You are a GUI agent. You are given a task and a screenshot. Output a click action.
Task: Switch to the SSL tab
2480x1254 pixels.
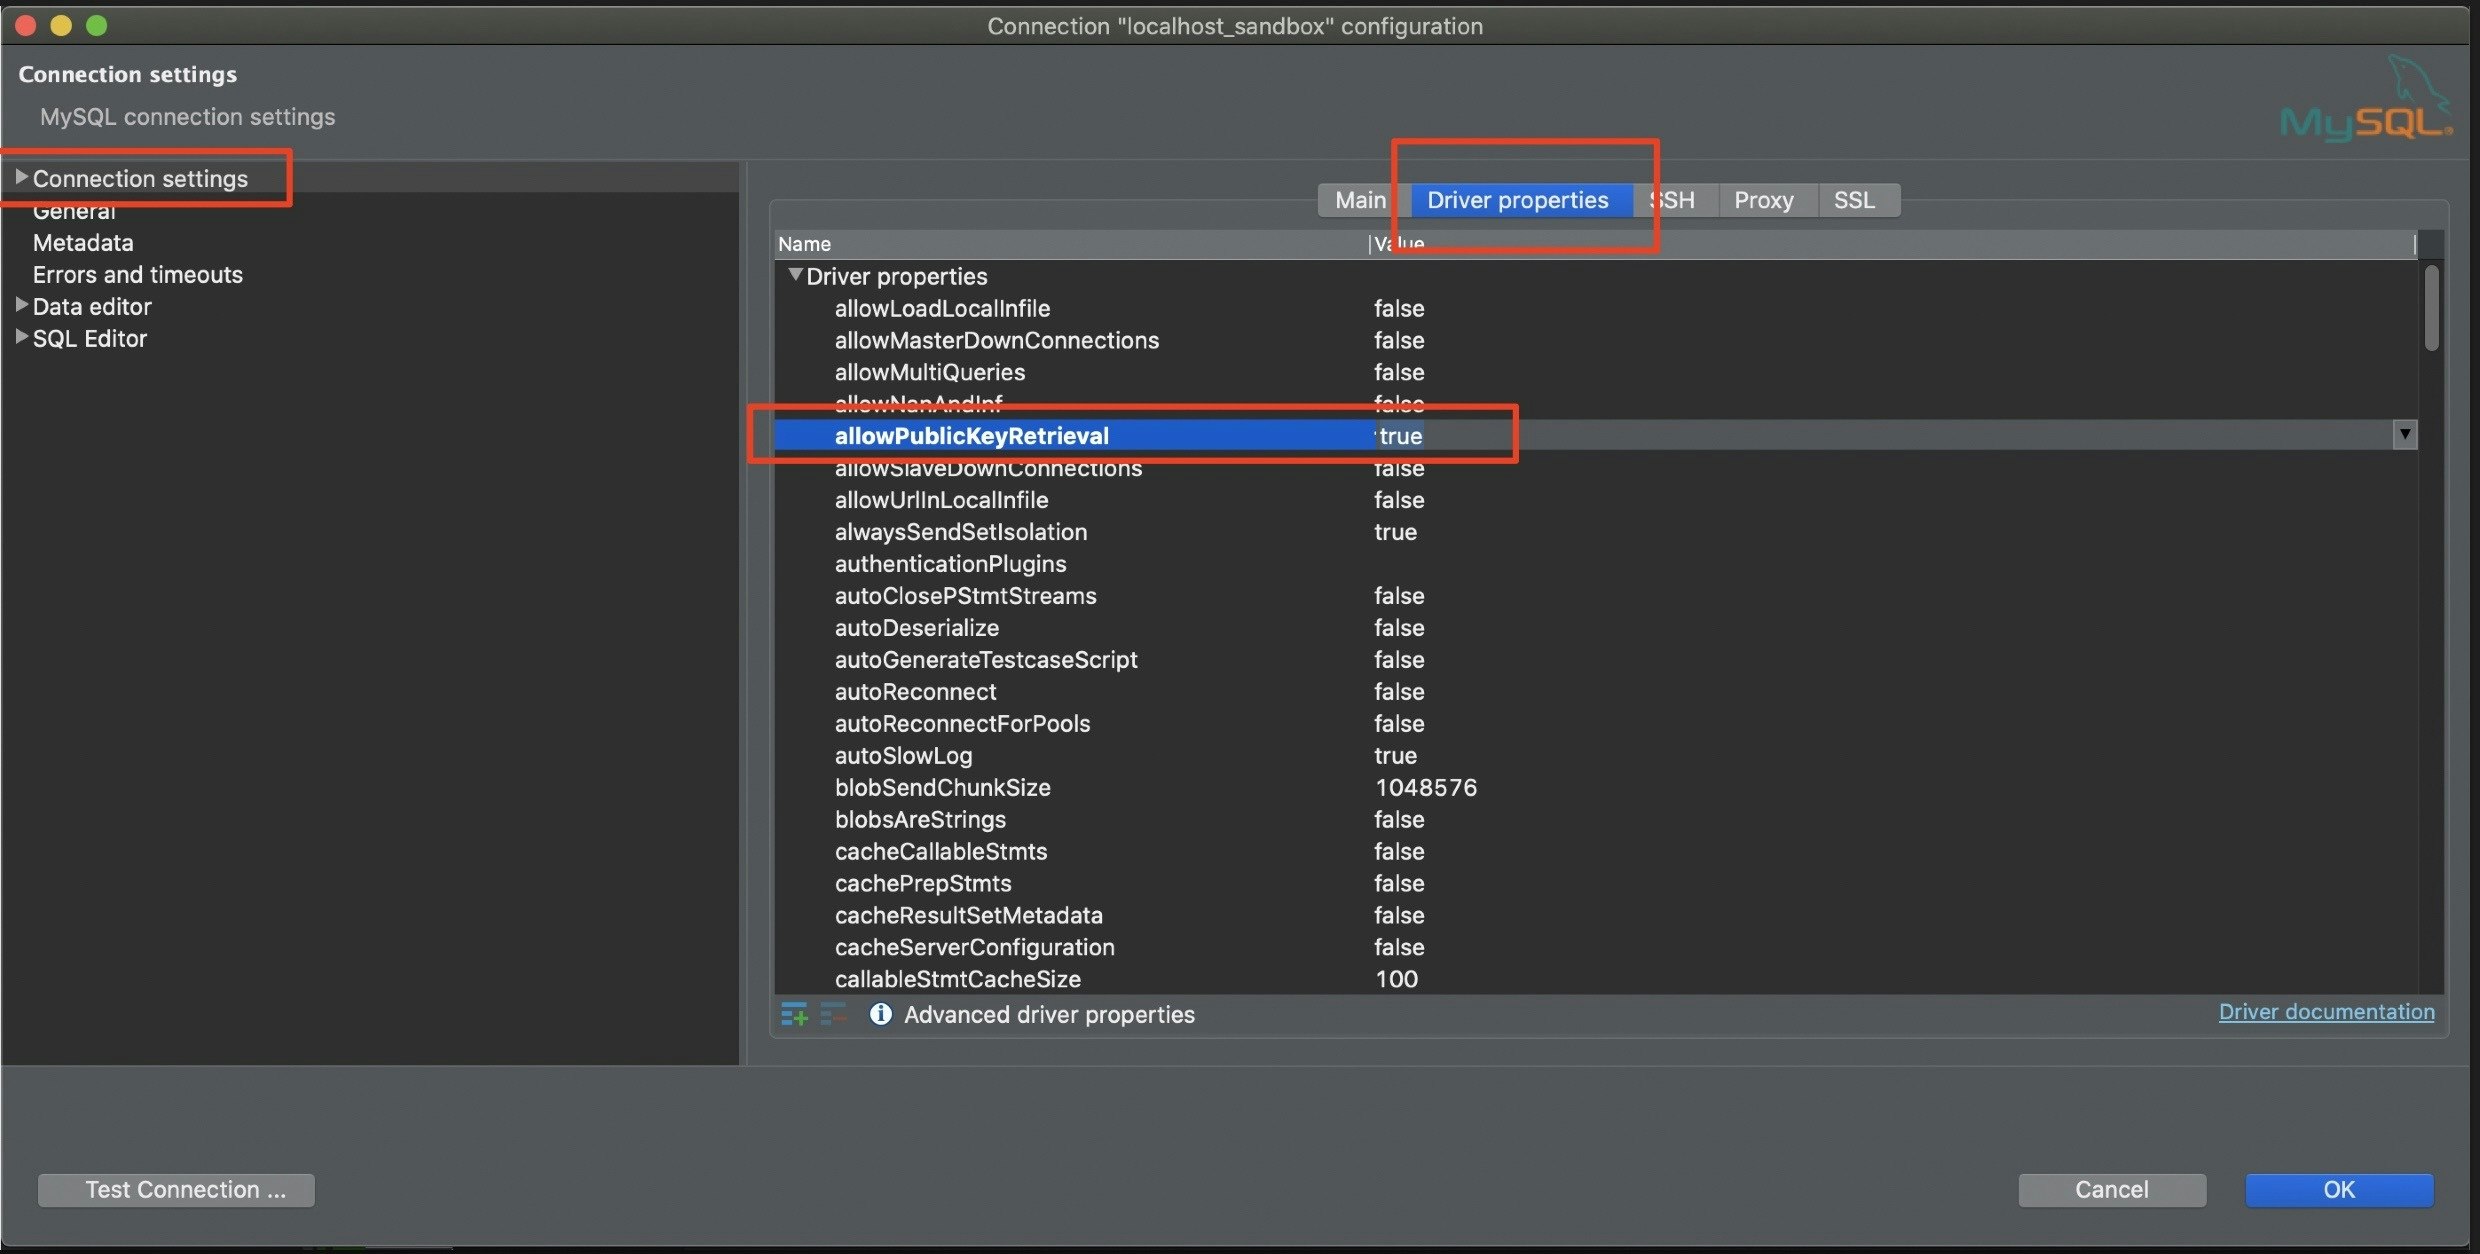(1854, 200)
